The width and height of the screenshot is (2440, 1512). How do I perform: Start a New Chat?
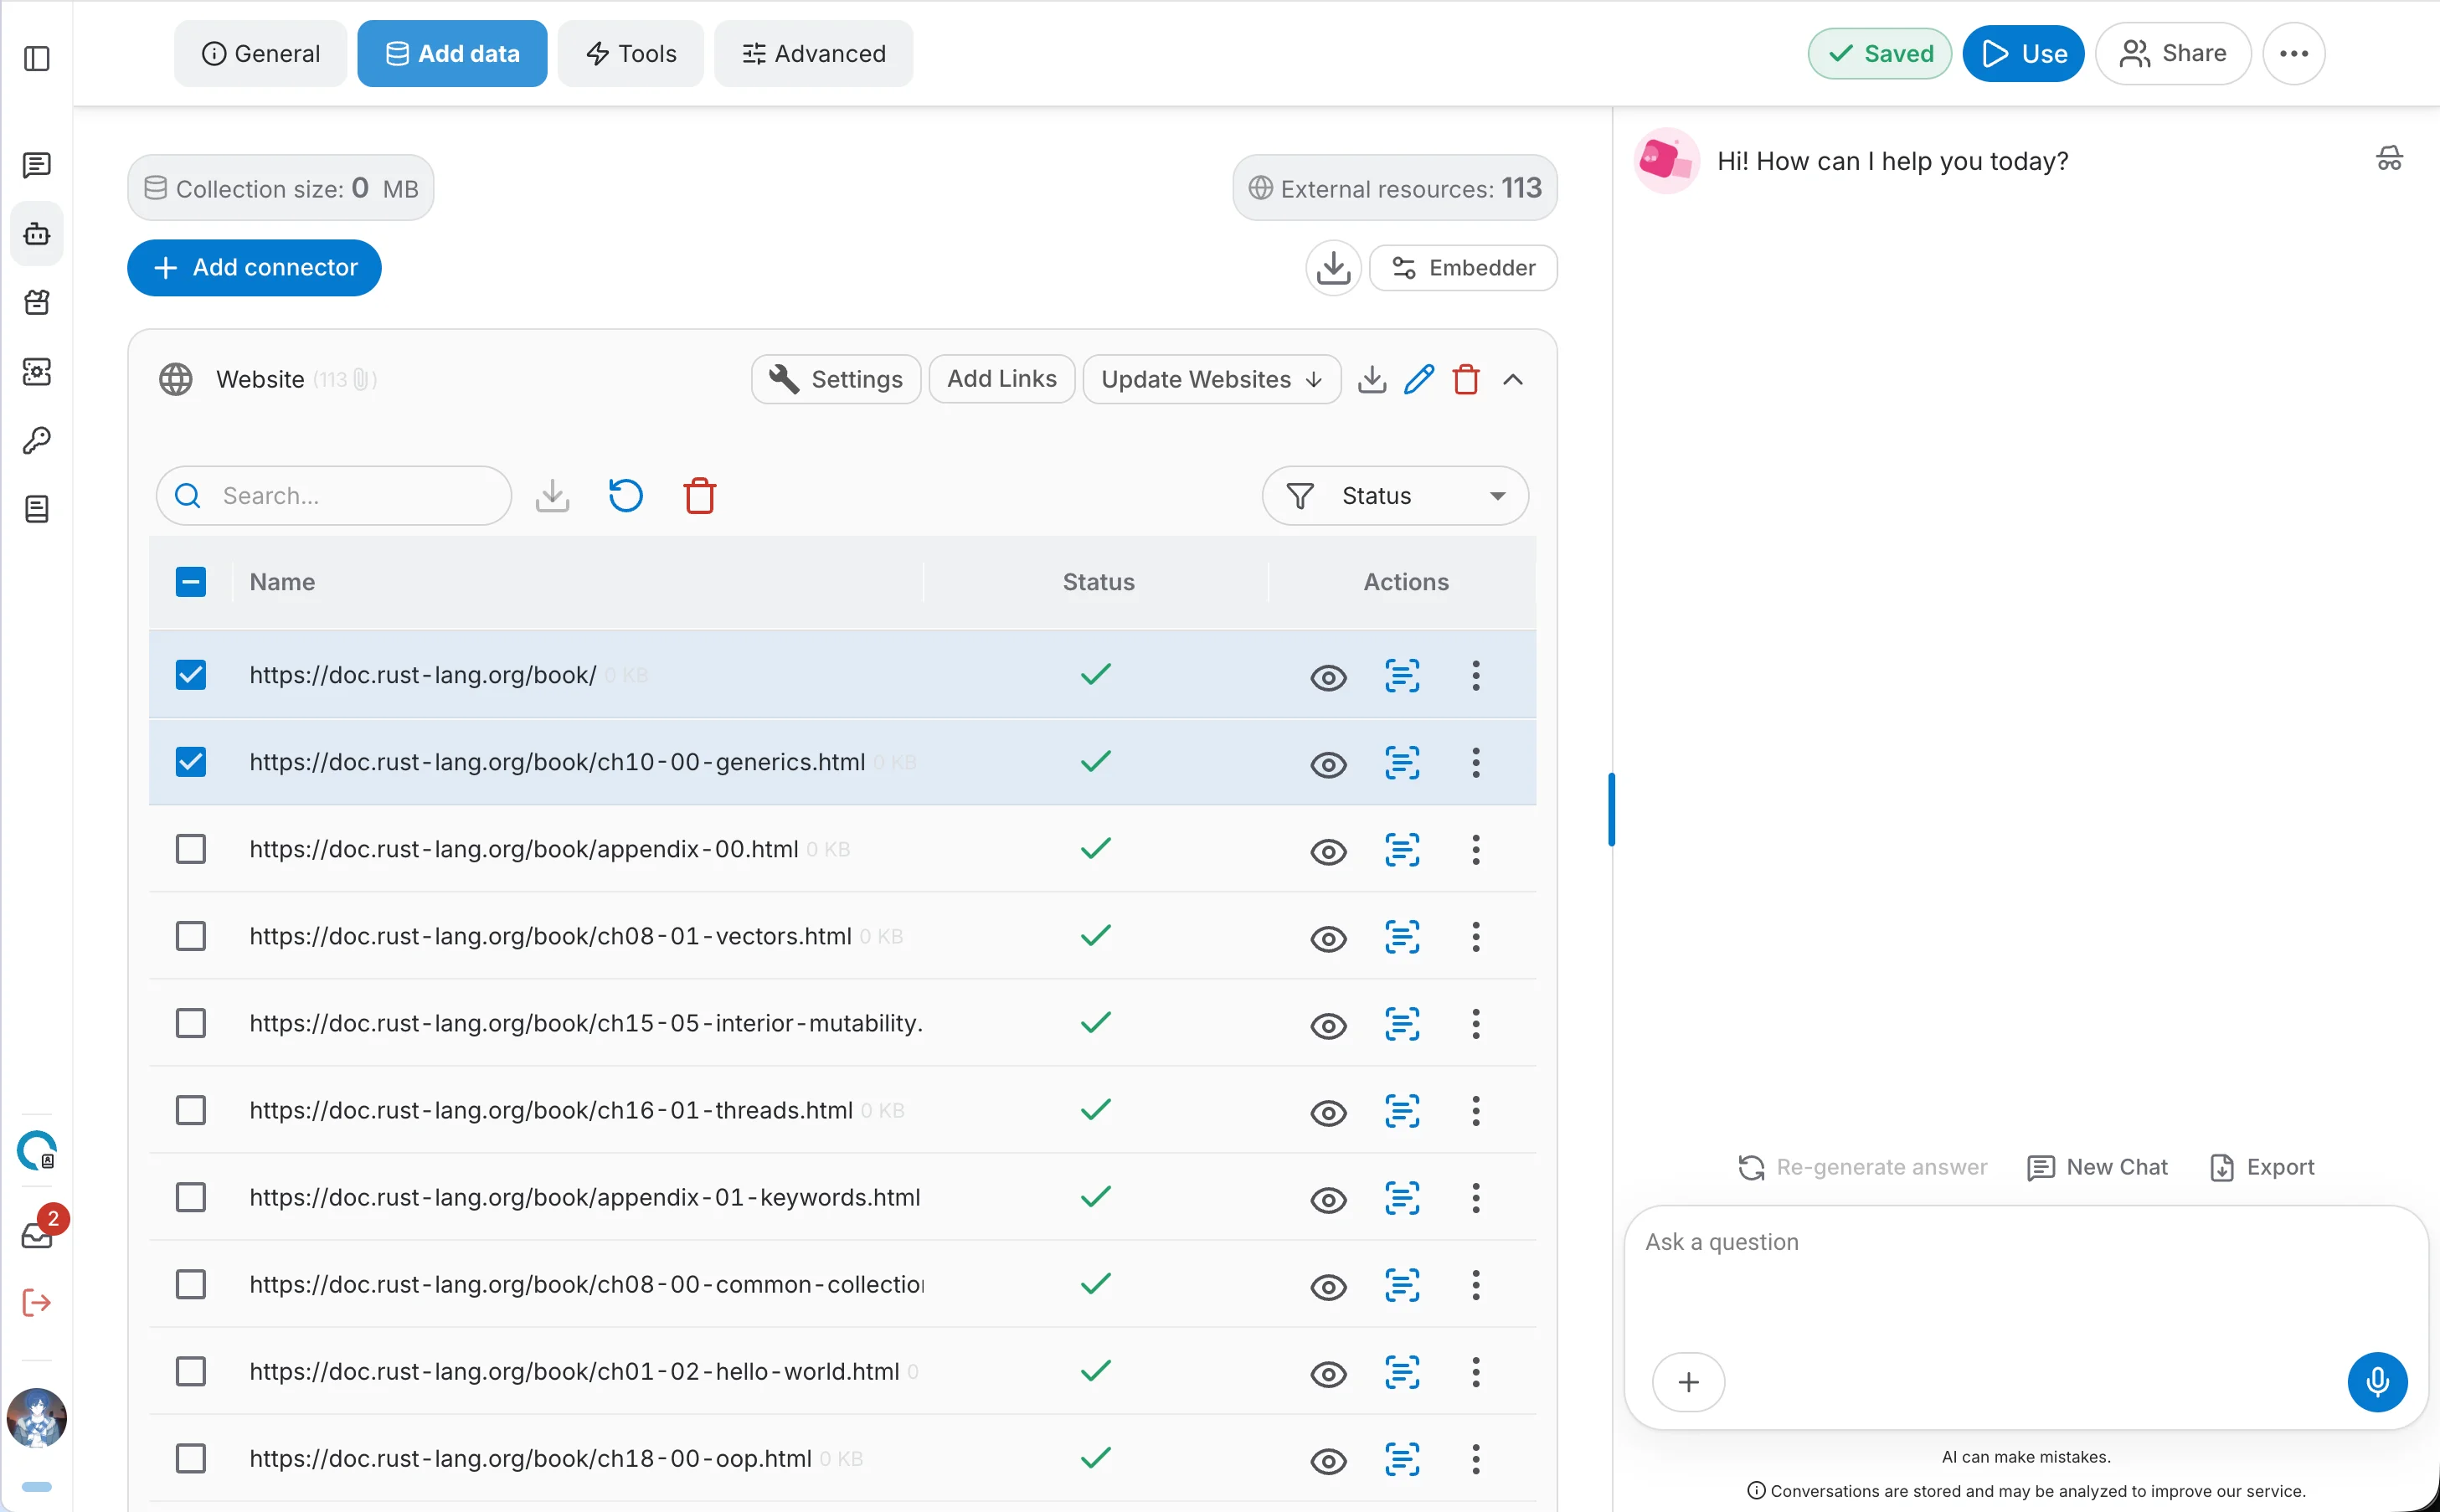2097,1167
